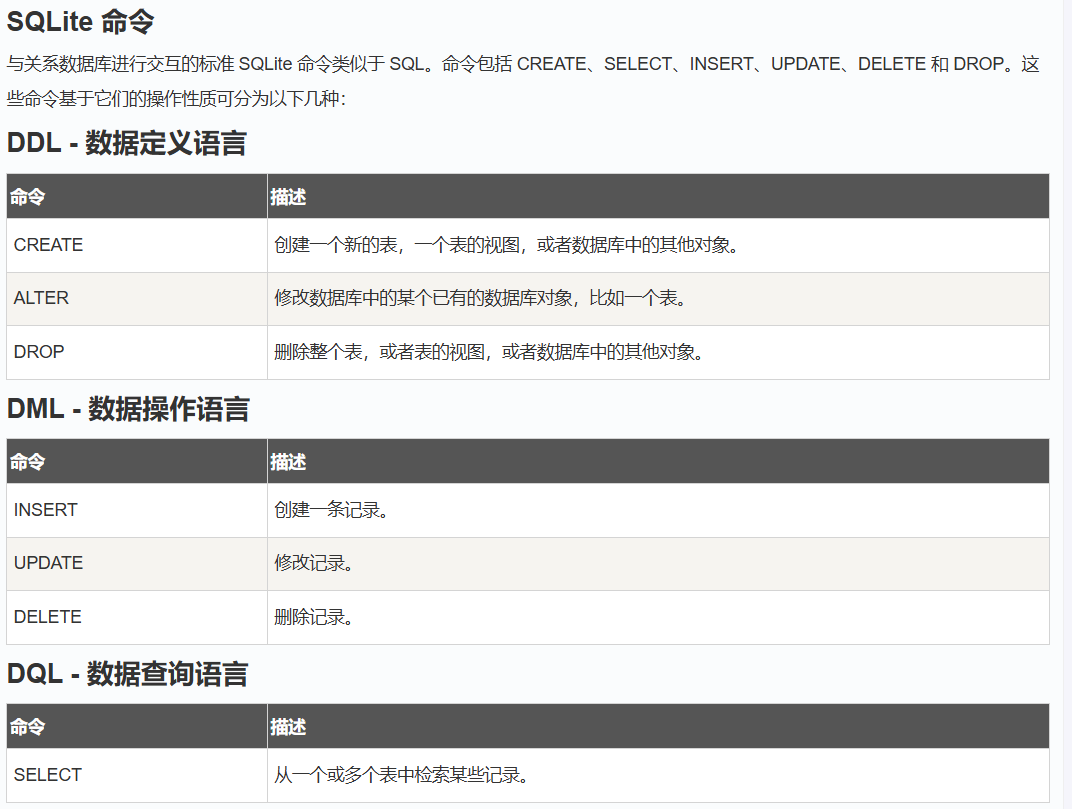This screenshot has height=809, width=1072.
Task: Select the CREATE command cell
Action: [48, 245]
